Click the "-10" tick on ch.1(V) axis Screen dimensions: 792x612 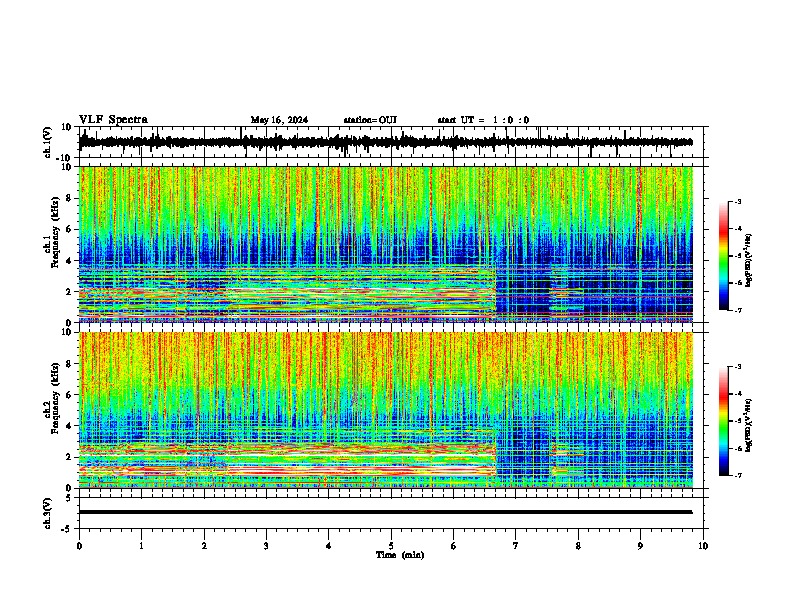(x=65, y=158)
